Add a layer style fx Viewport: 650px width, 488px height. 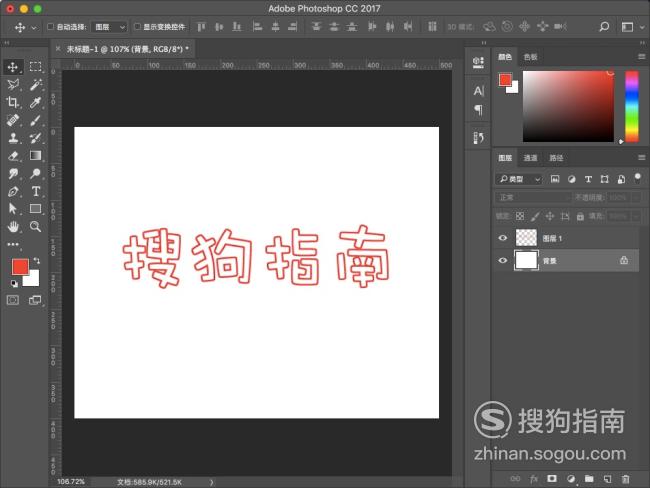click(534, 479)
